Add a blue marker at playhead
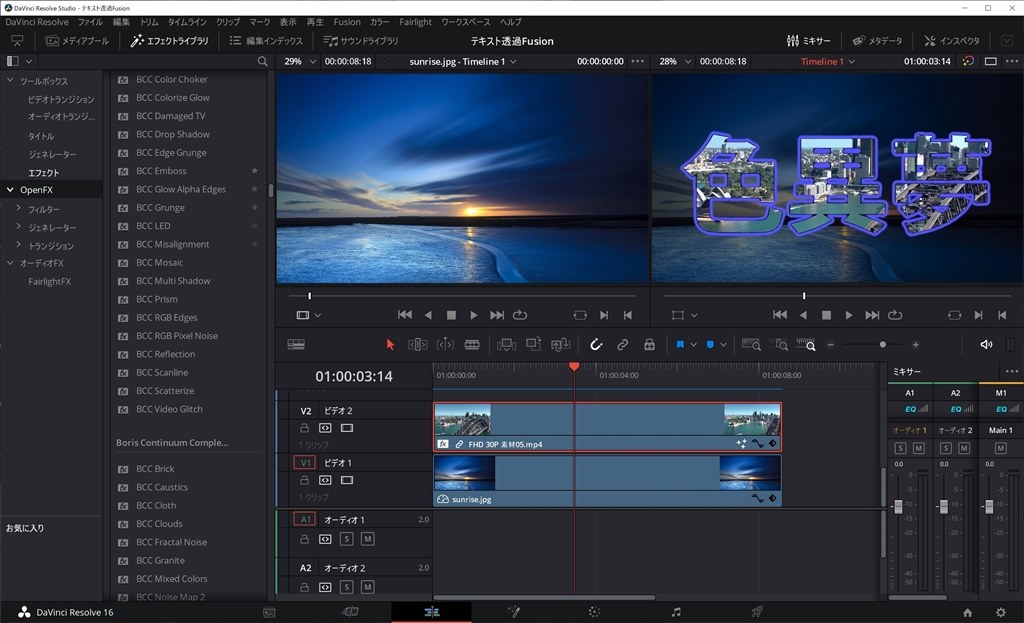This screenshot has height=623, width=1024. [x=710, y=344]
